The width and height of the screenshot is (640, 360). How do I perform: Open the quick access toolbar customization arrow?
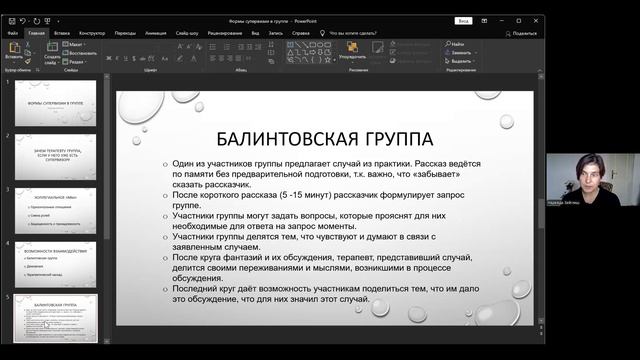pyautogui.click(x=58, y=21)
